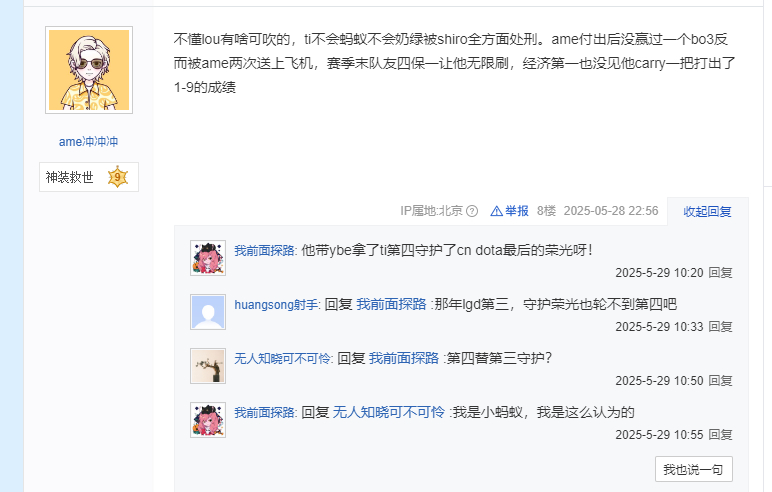Click the IP属地 help question mark icon
The height and width of the screenshot is (492, 772).
click(x=472, y=211)
